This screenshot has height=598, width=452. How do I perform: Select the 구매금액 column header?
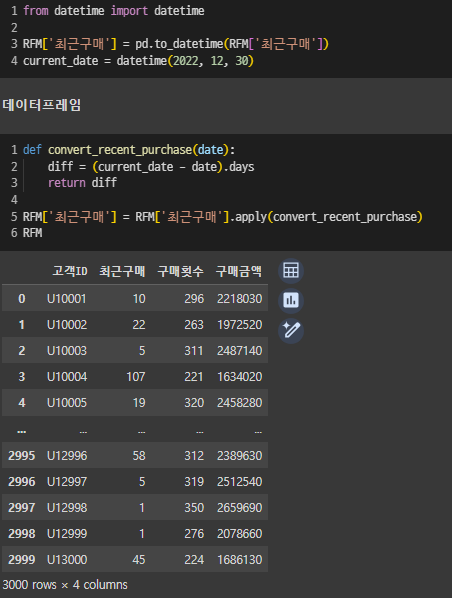[x=239, y=271]
